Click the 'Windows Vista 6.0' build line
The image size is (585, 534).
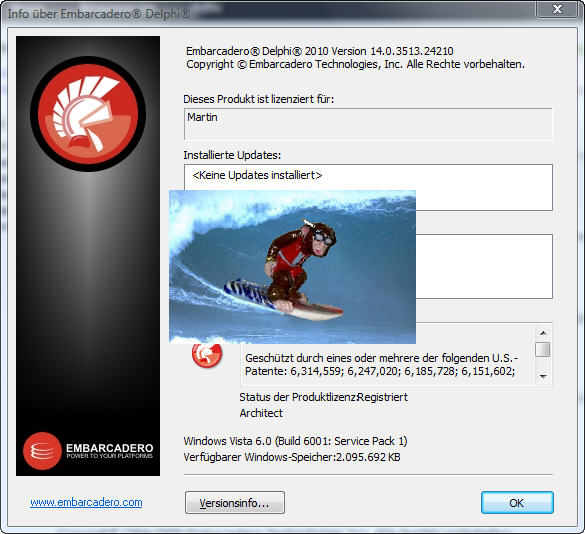coord(295,441)
